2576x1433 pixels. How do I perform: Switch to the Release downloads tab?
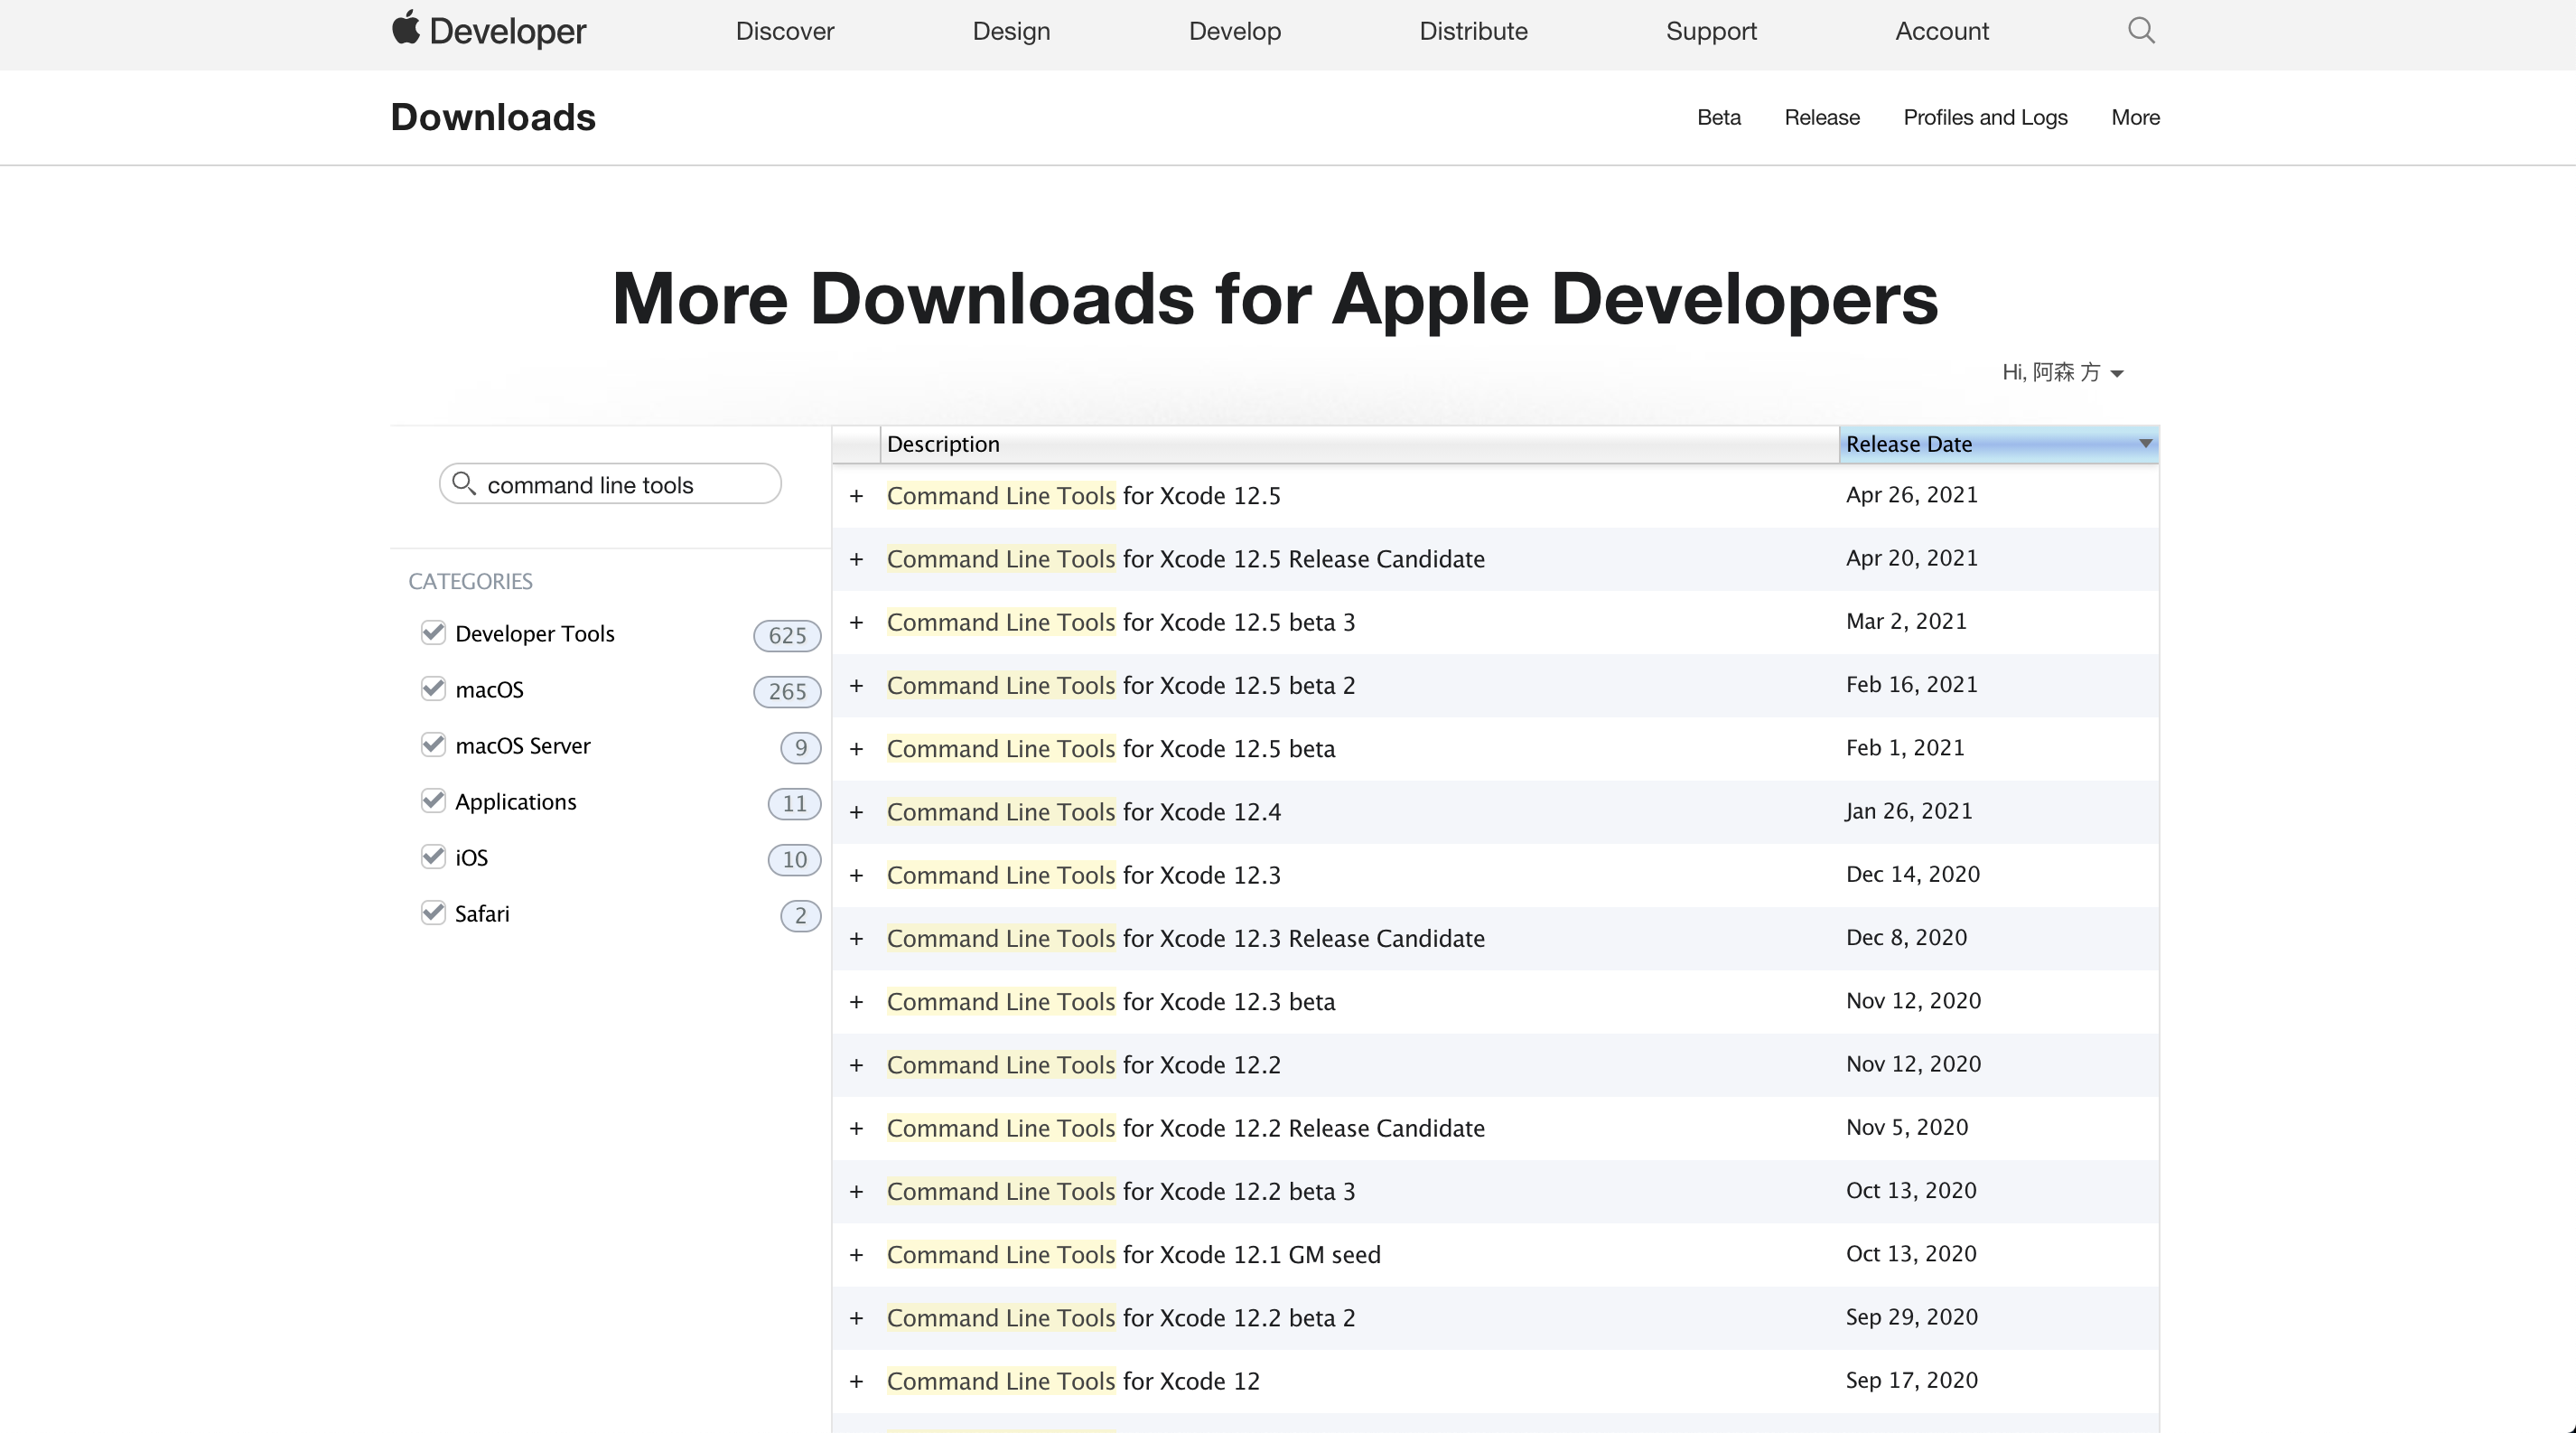click(1822, 117)
